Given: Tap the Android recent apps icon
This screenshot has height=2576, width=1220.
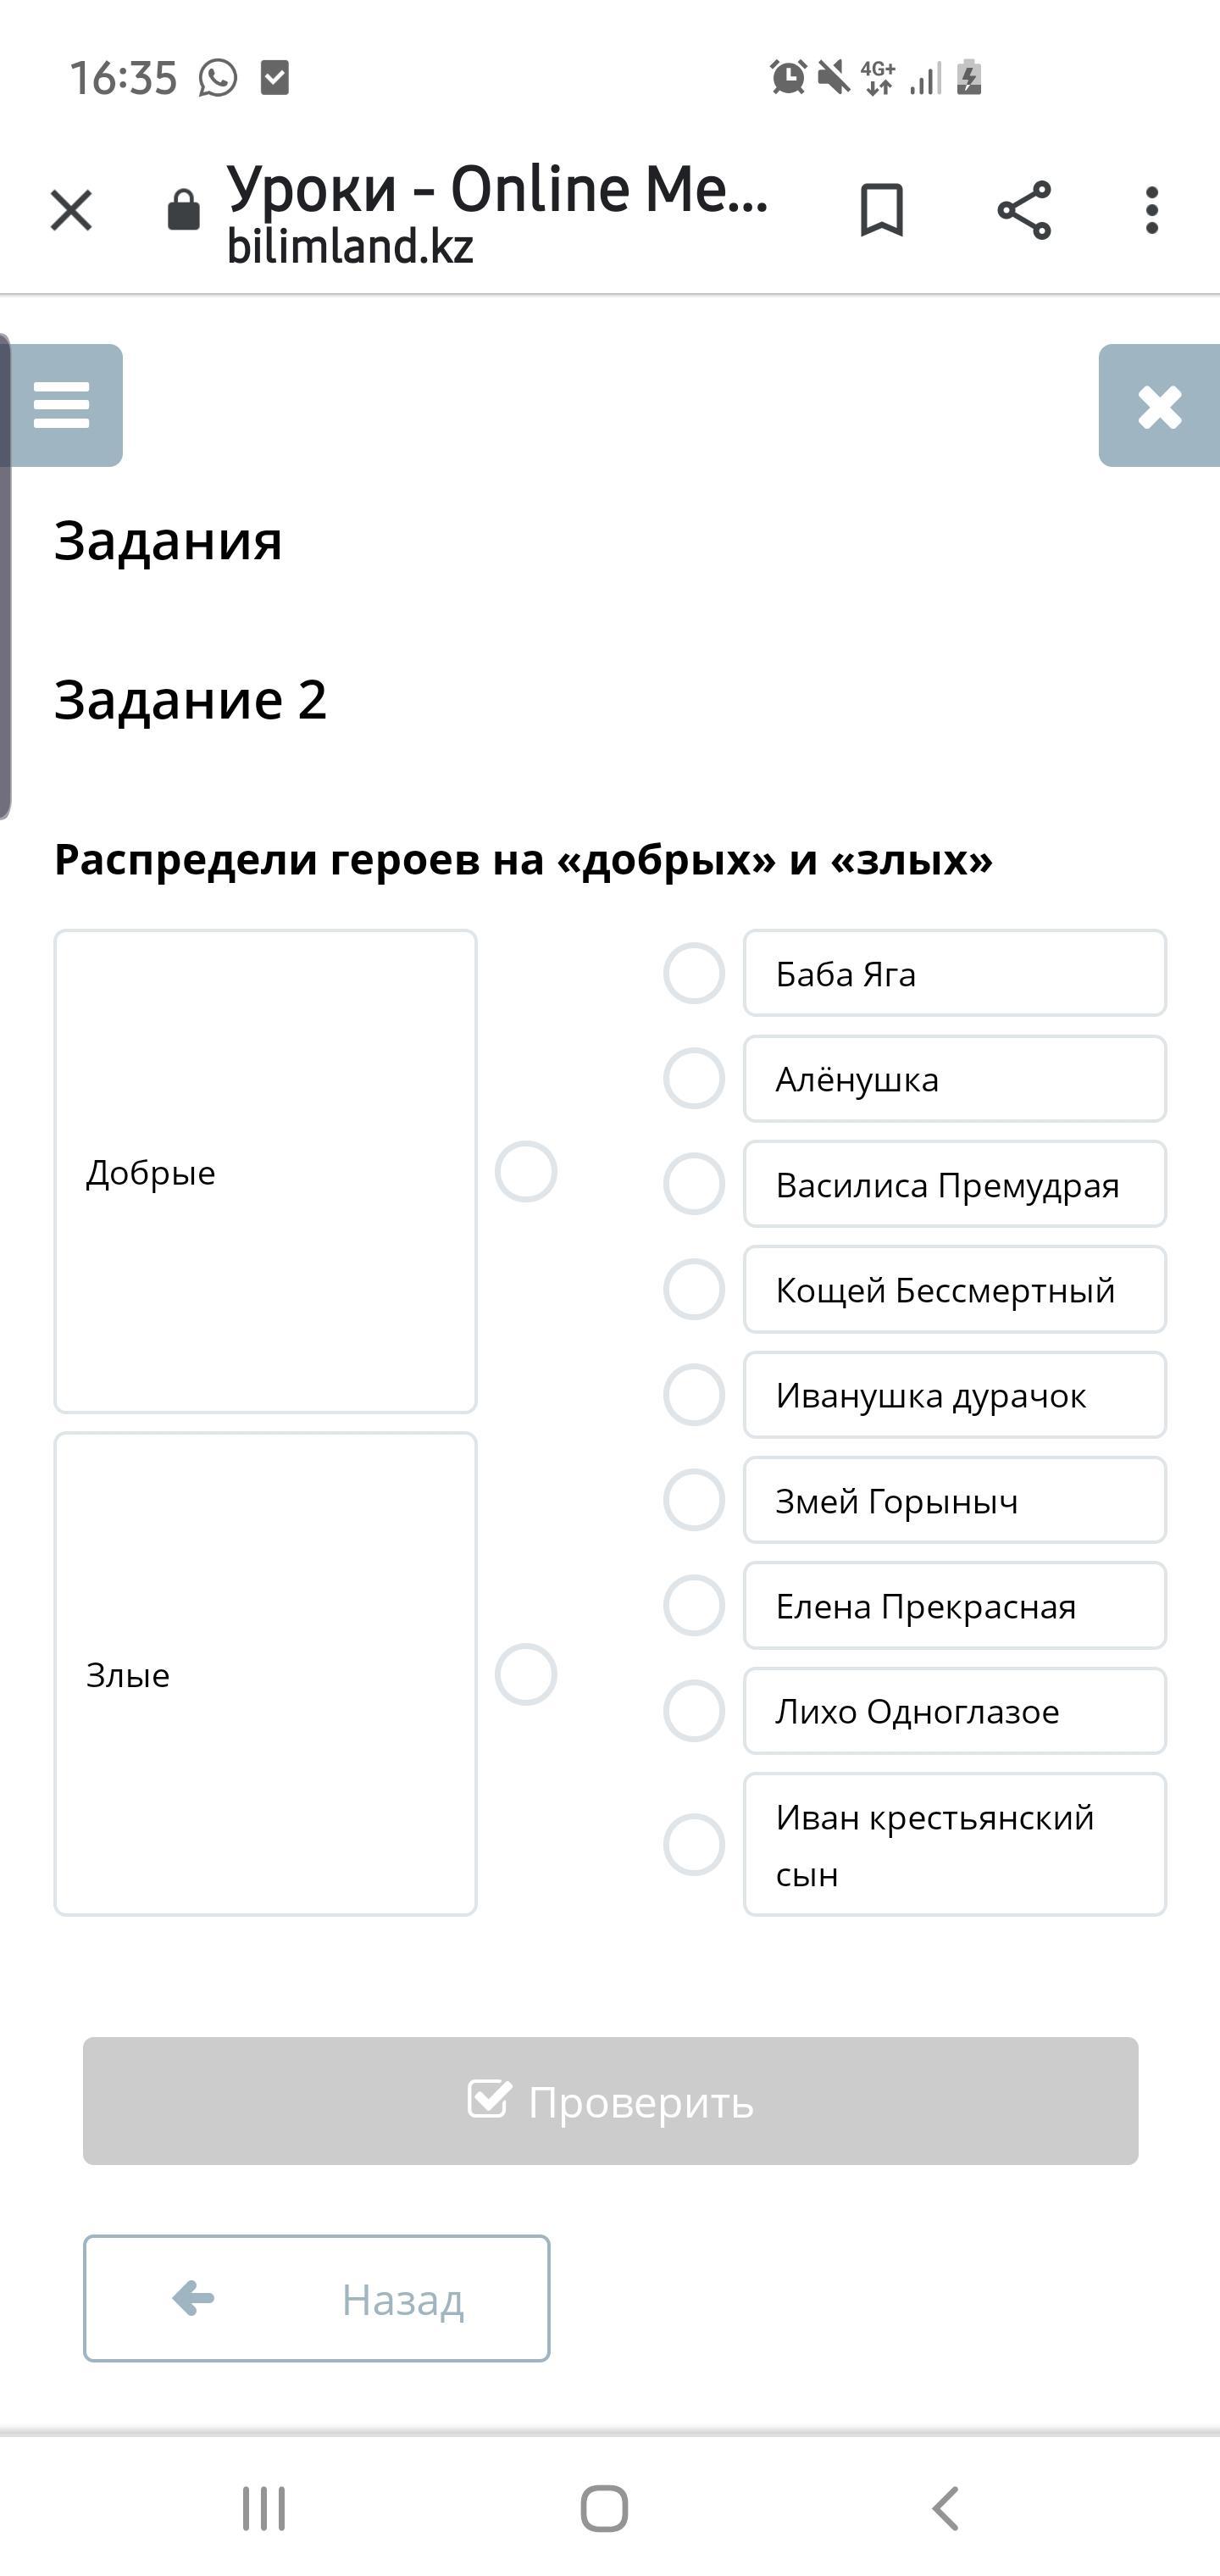Looking at the screenshot, I should point(264,2508).
